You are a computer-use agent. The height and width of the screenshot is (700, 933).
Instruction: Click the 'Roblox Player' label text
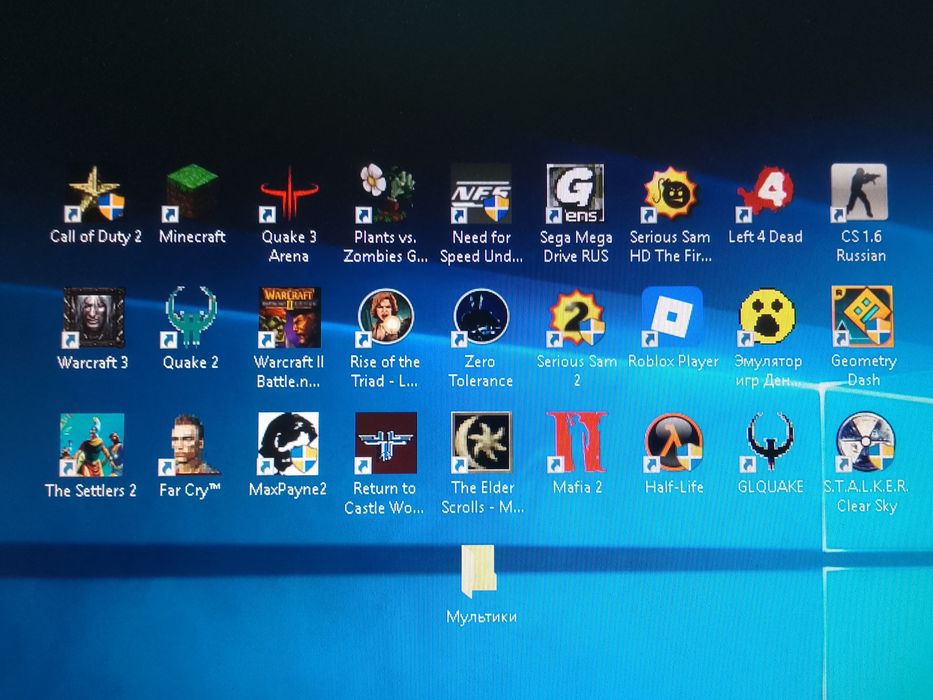[674, 361]
